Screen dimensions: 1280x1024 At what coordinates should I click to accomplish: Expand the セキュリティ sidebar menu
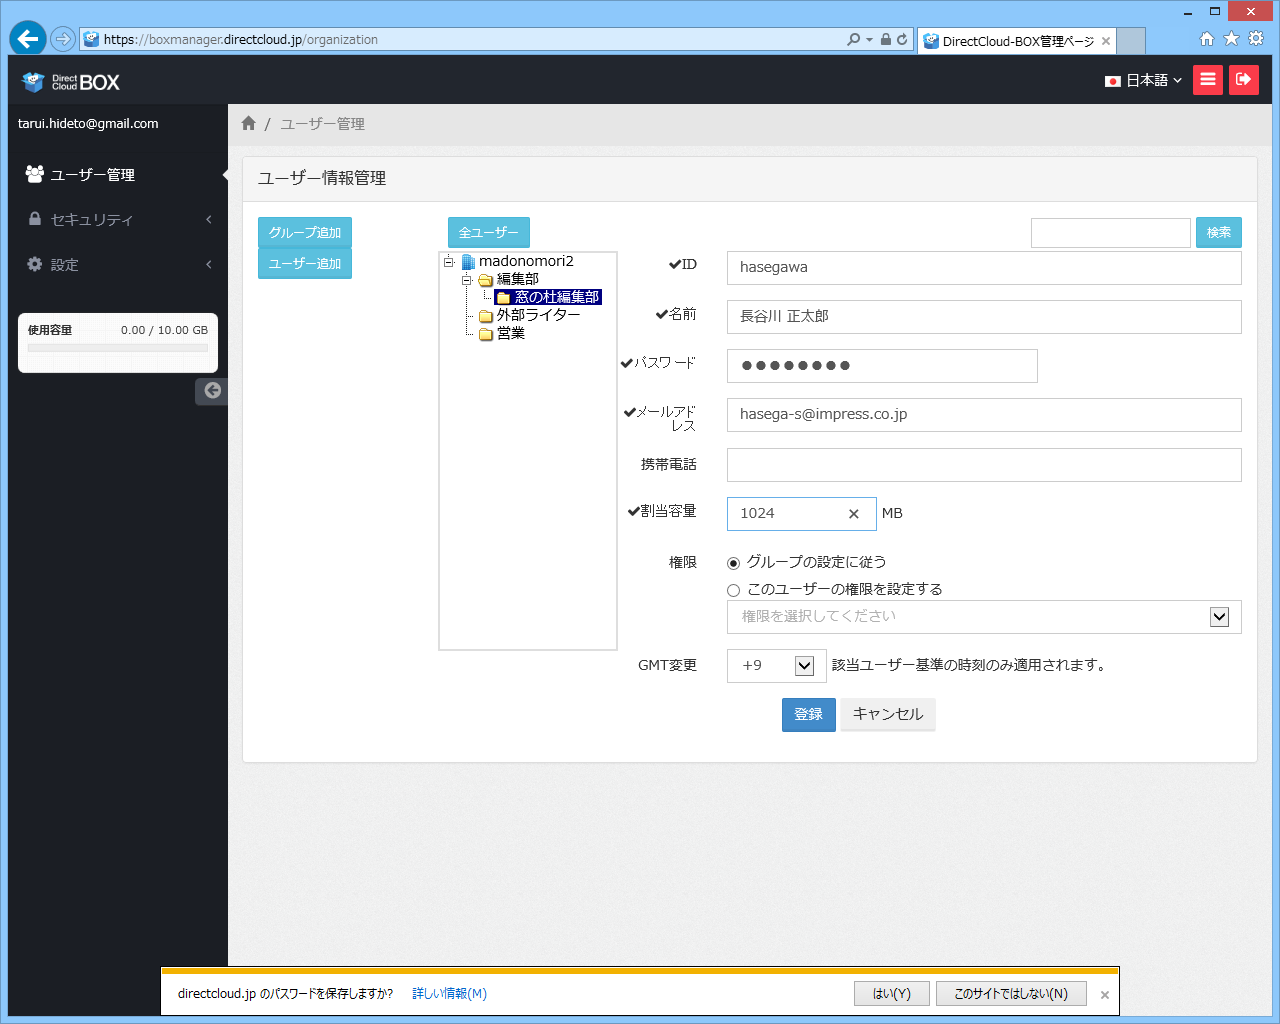(208, 219)
